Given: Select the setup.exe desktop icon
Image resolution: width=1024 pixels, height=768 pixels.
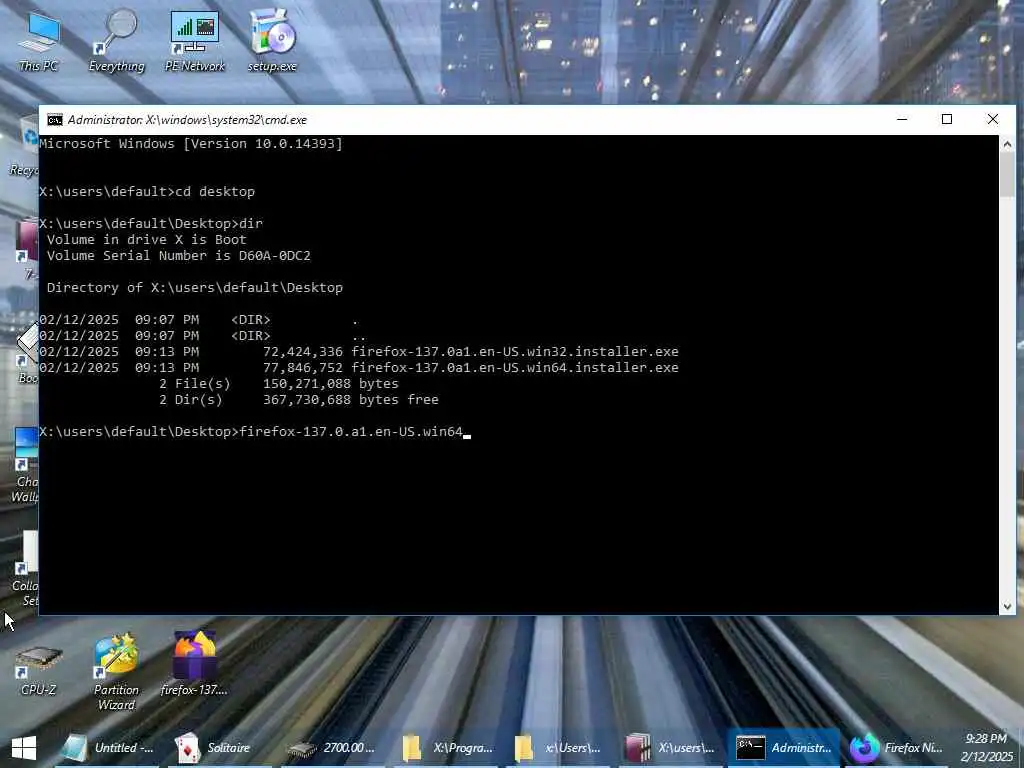Looking at the screenshot, I should pos(272,41).
